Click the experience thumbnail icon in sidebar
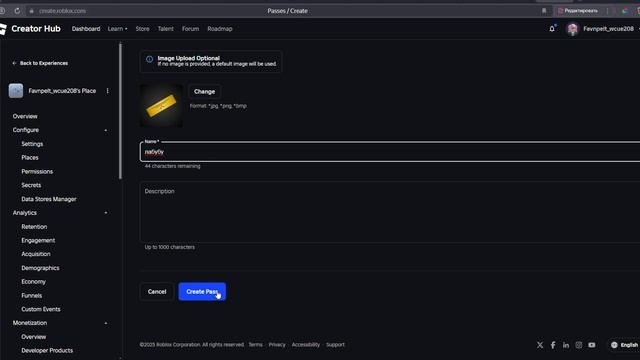The height and width of the screenshot is (360, 640). (16, 91)
